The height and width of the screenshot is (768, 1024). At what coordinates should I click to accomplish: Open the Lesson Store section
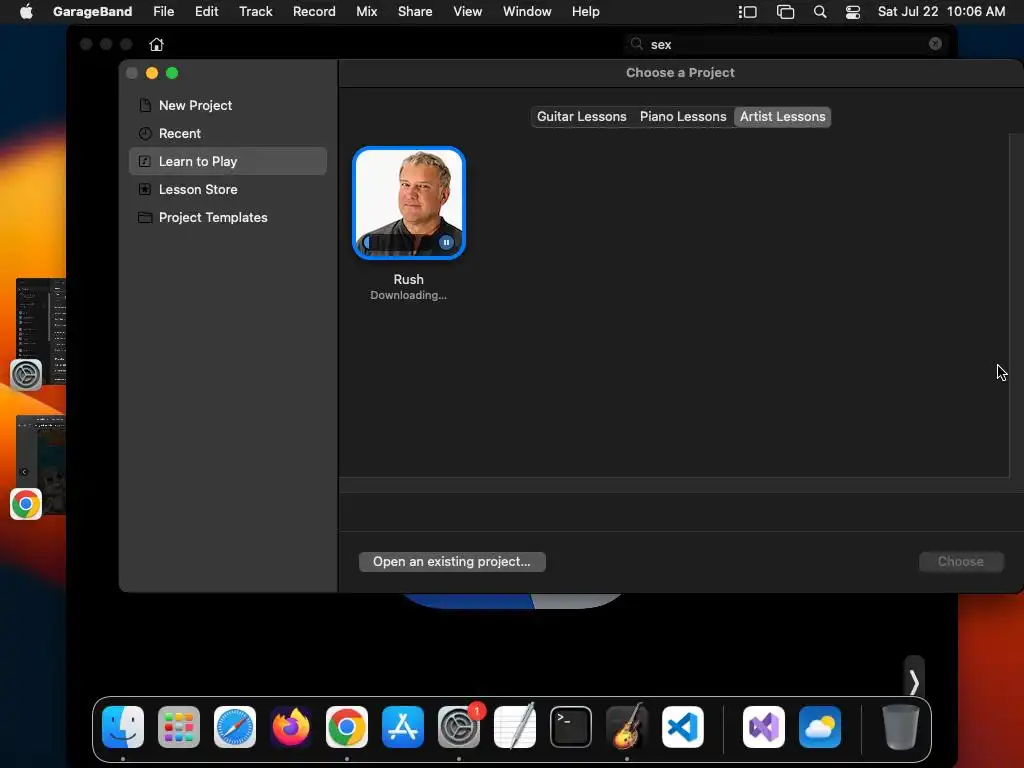coord(228,189)
